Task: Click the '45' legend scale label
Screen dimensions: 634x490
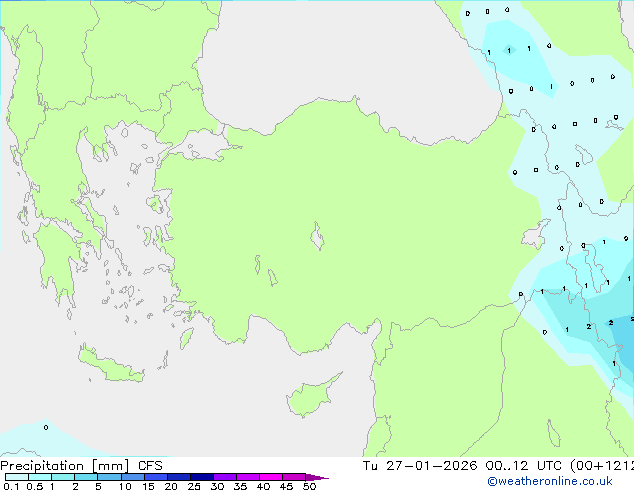Action: pos(286,486)
